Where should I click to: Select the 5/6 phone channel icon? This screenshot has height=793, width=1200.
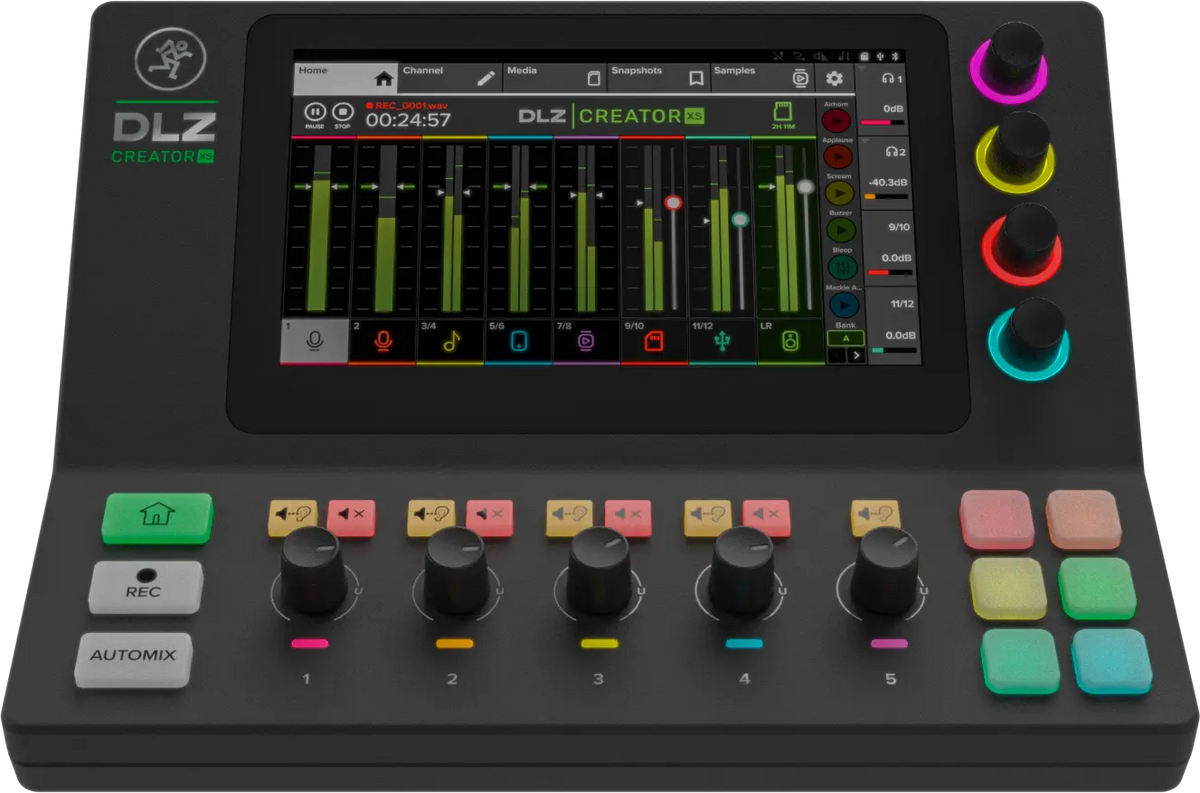[519, 341]
